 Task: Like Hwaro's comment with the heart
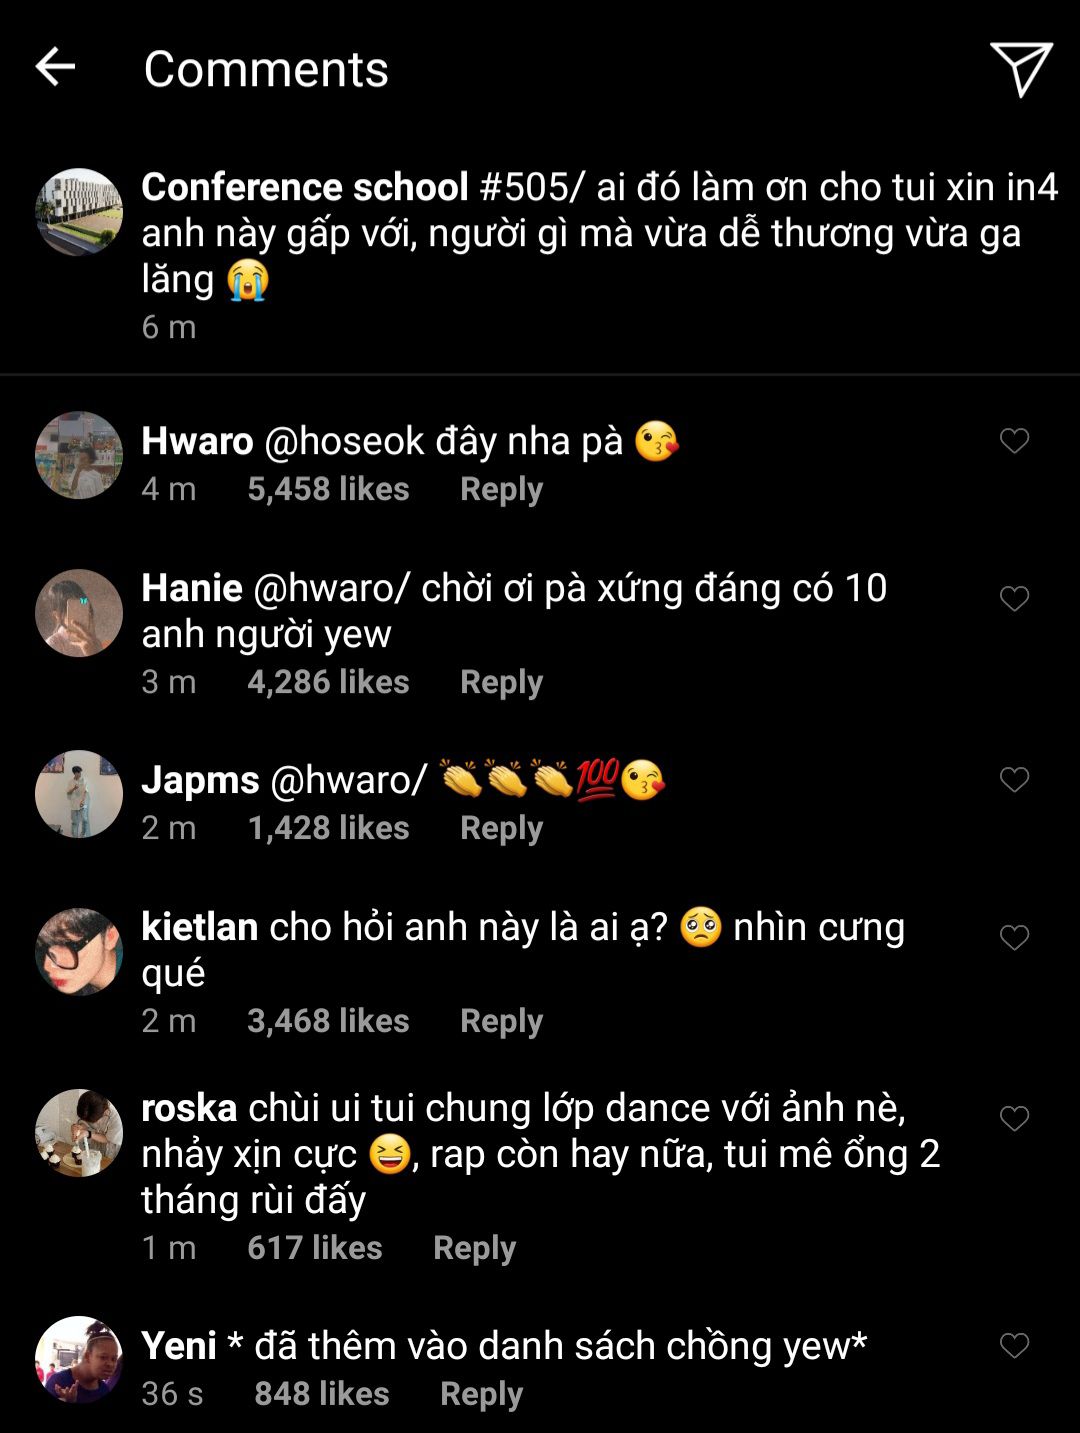(1014, 441)
